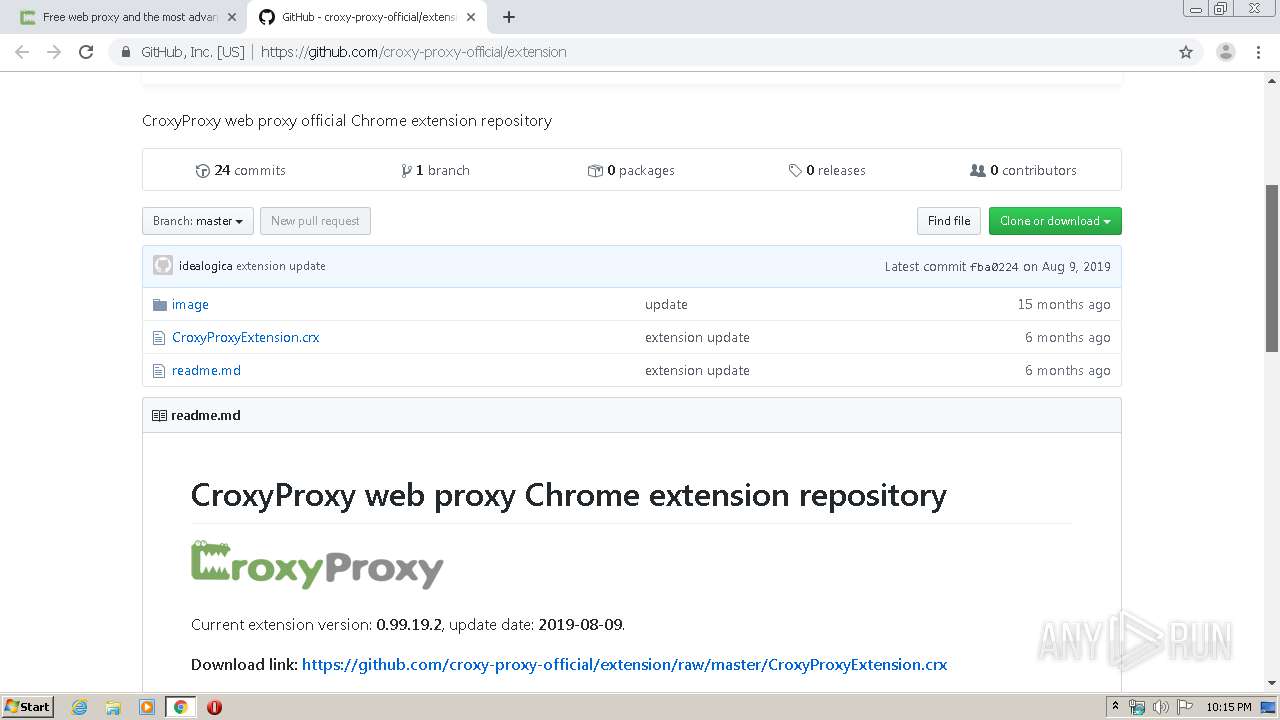1280x720 pixels.
Task: Expand the Clone or download dropdown
Action: (x=1055, y=221)
